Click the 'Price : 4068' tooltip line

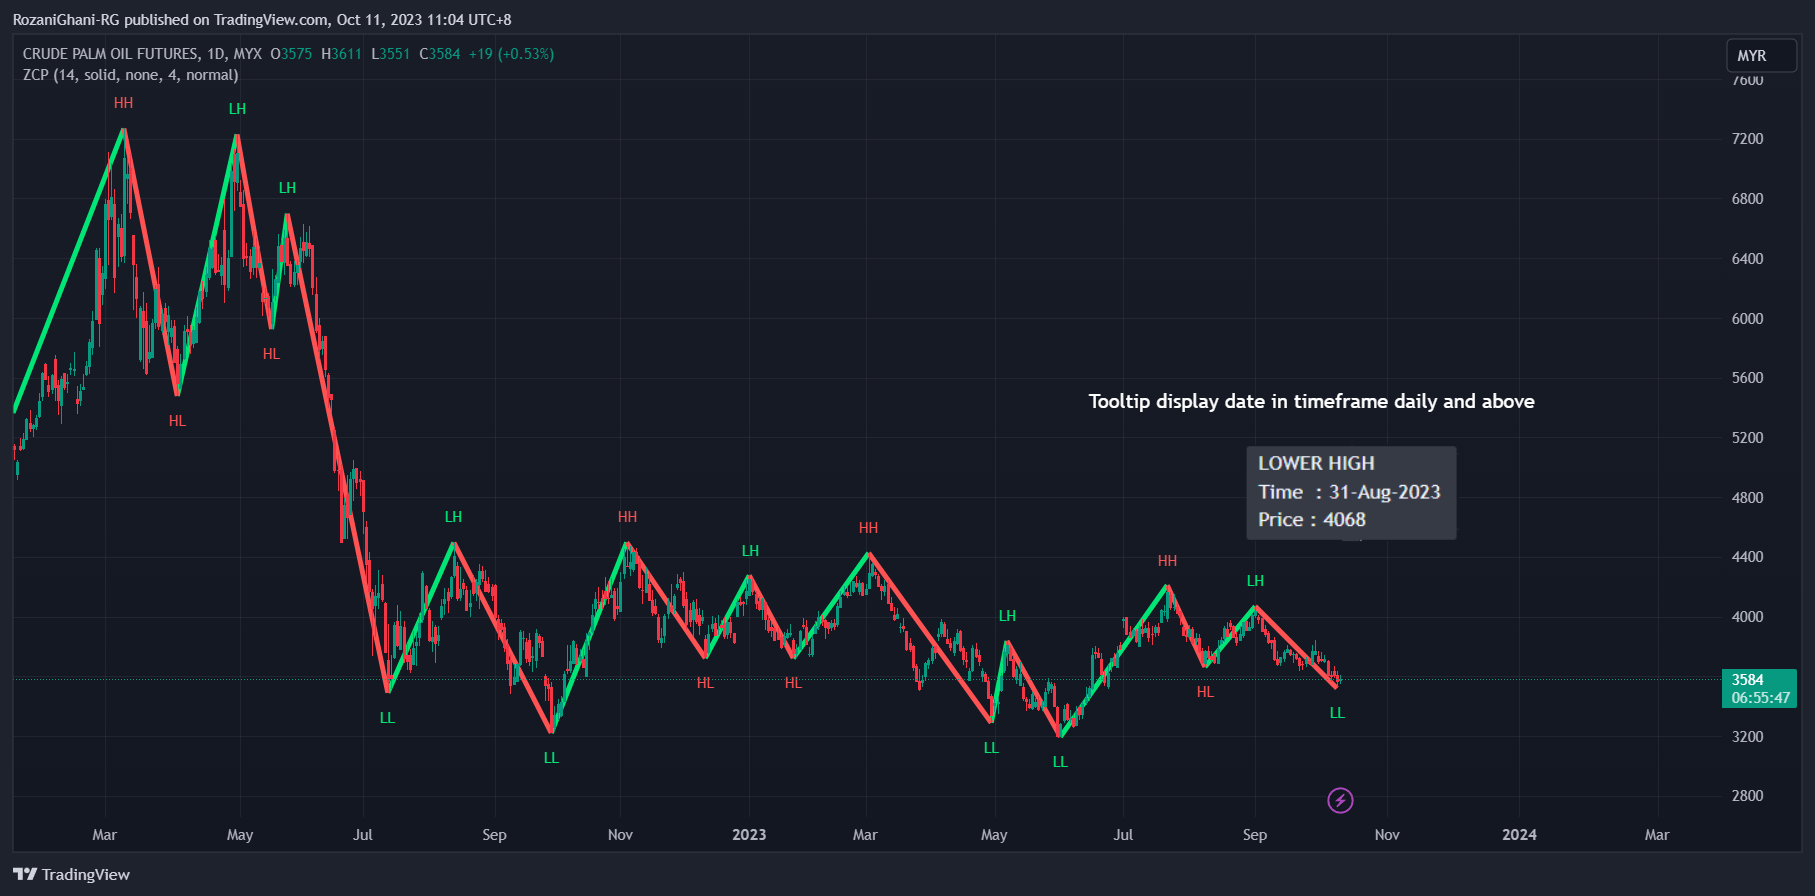1312,520
